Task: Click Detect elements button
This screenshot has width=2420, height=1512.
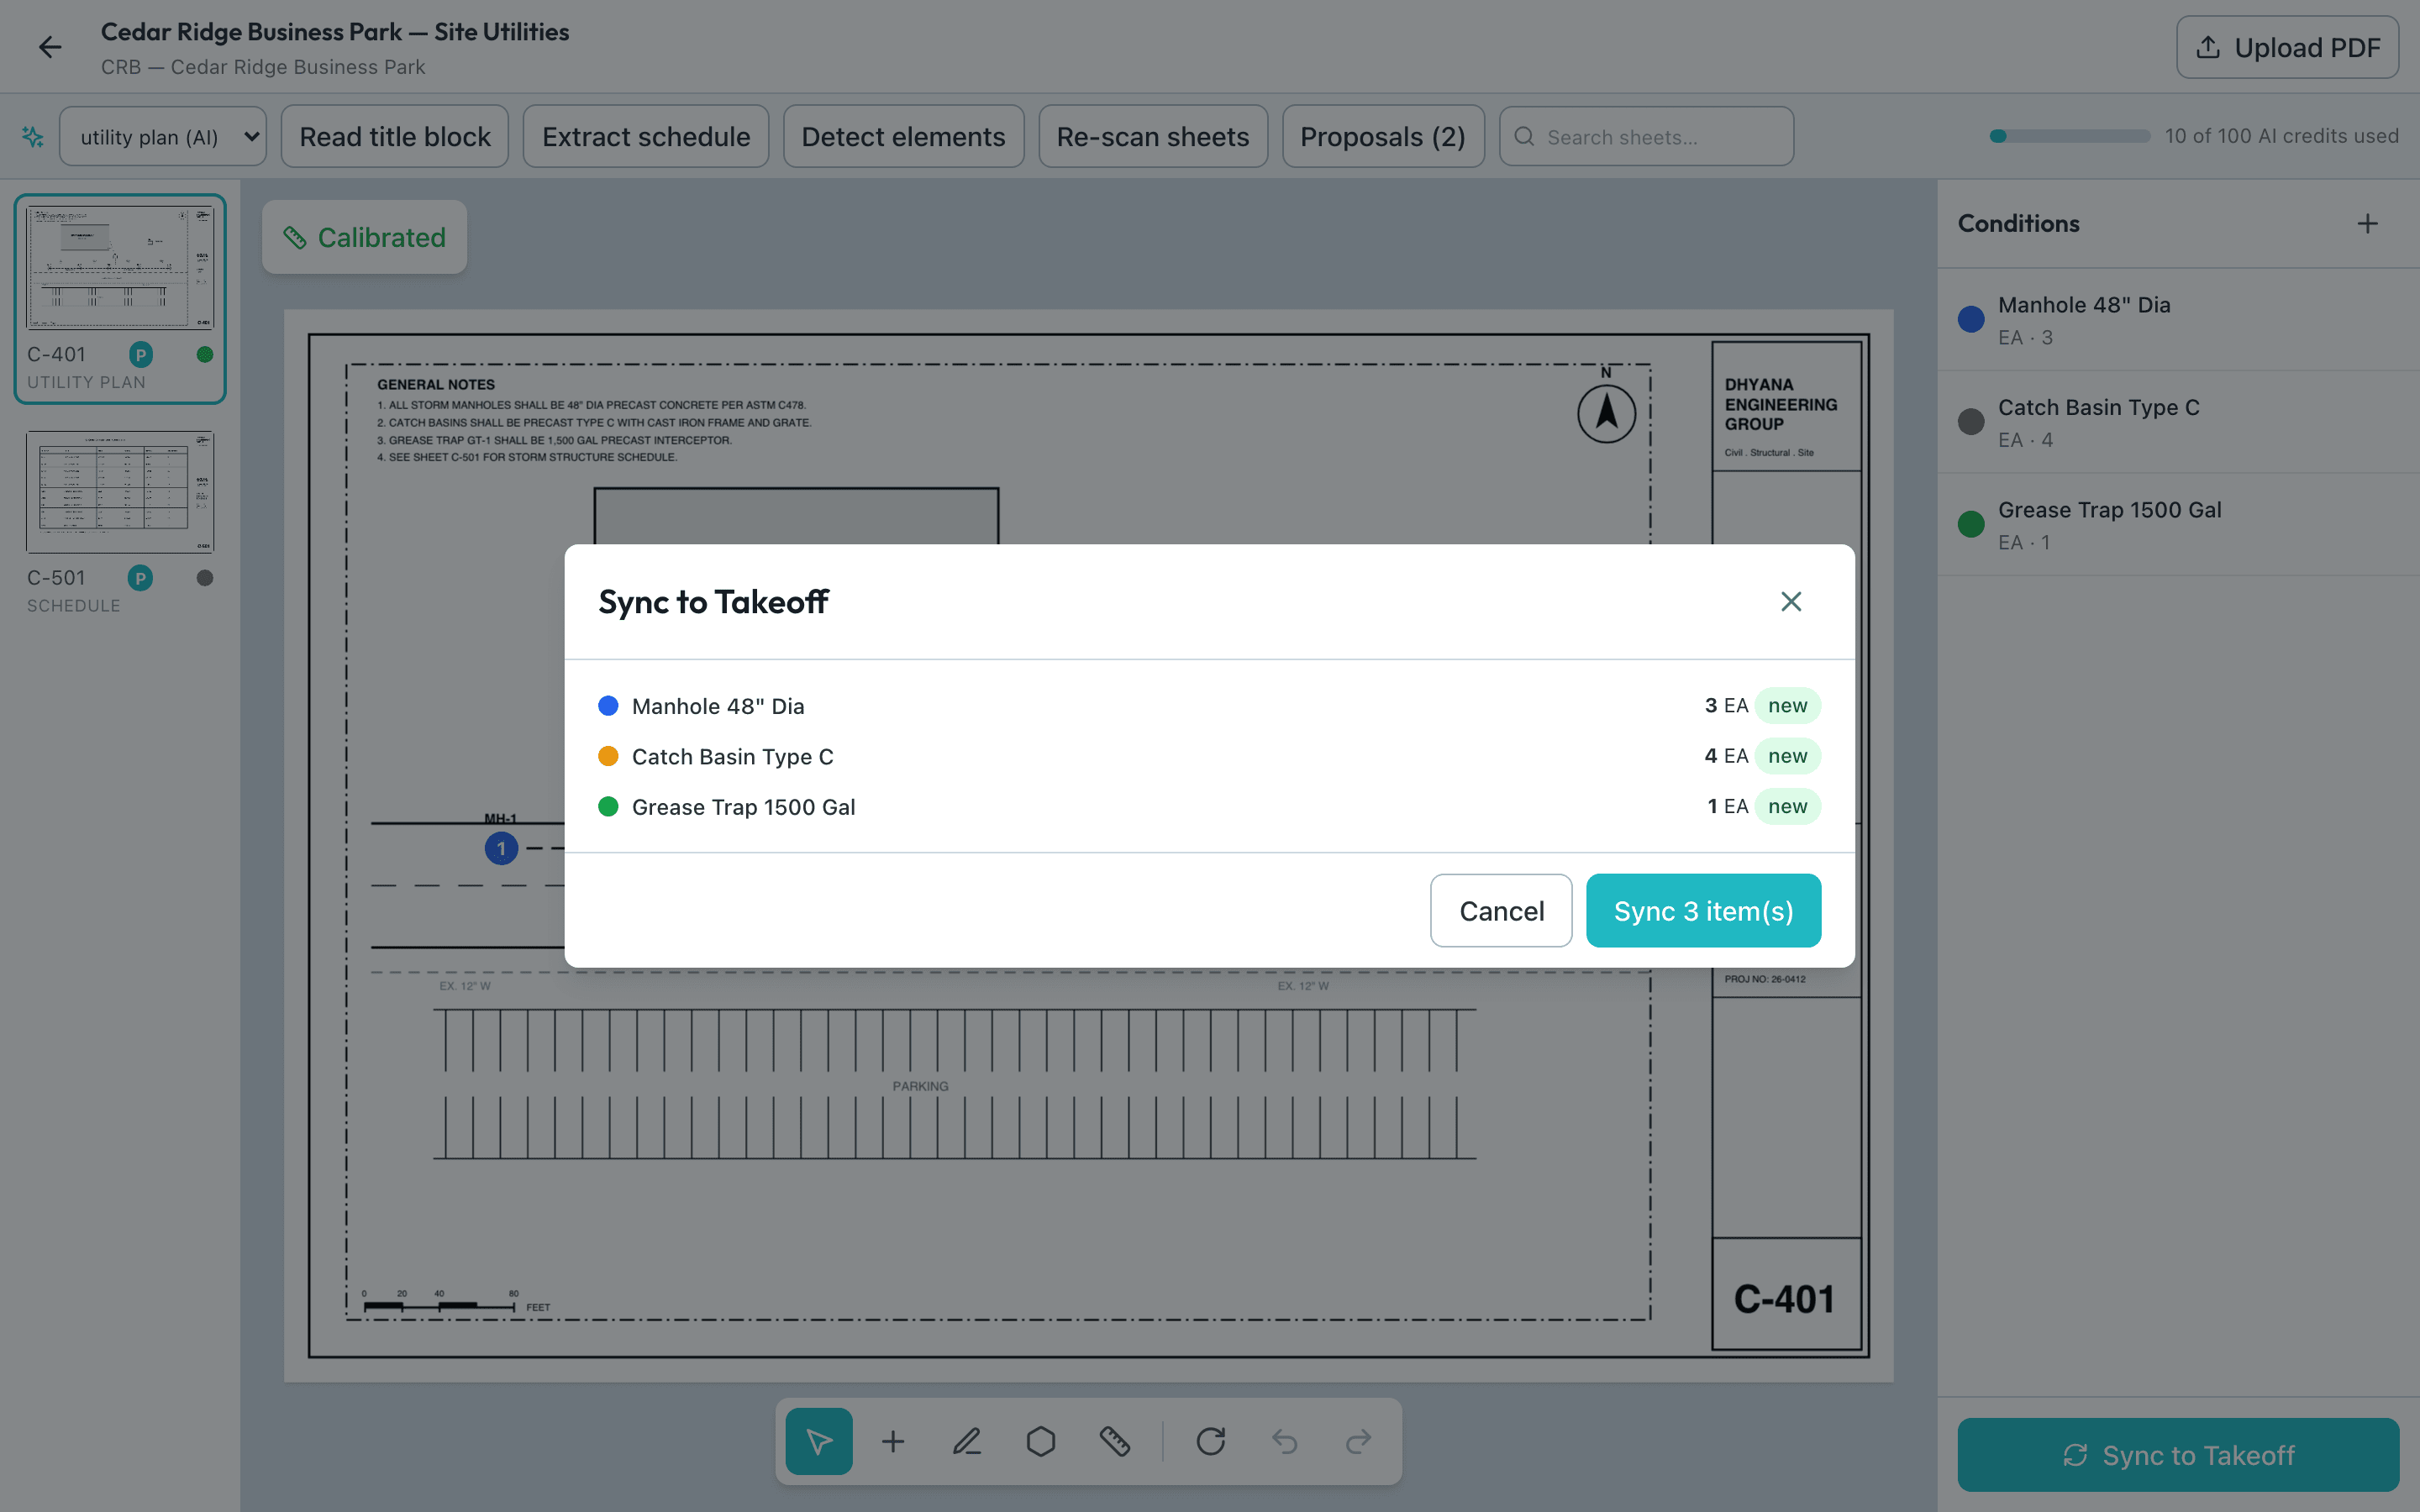Action: (903, 137)
